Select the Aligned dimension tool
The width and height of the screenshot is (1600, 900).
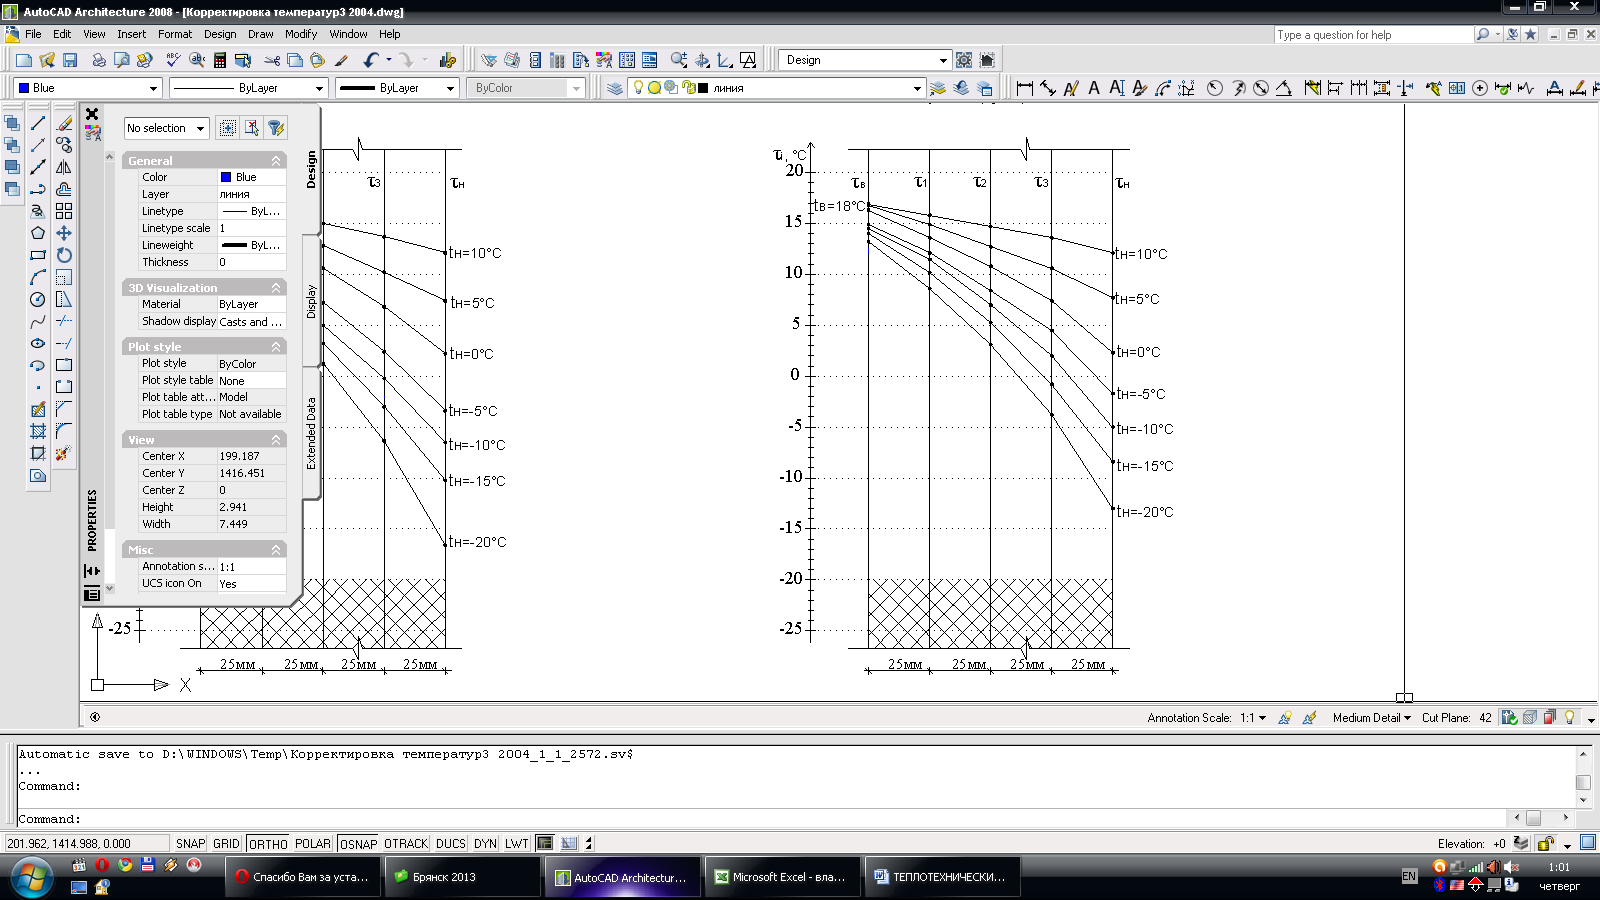pyautogui.click(x=1048, y=88)
